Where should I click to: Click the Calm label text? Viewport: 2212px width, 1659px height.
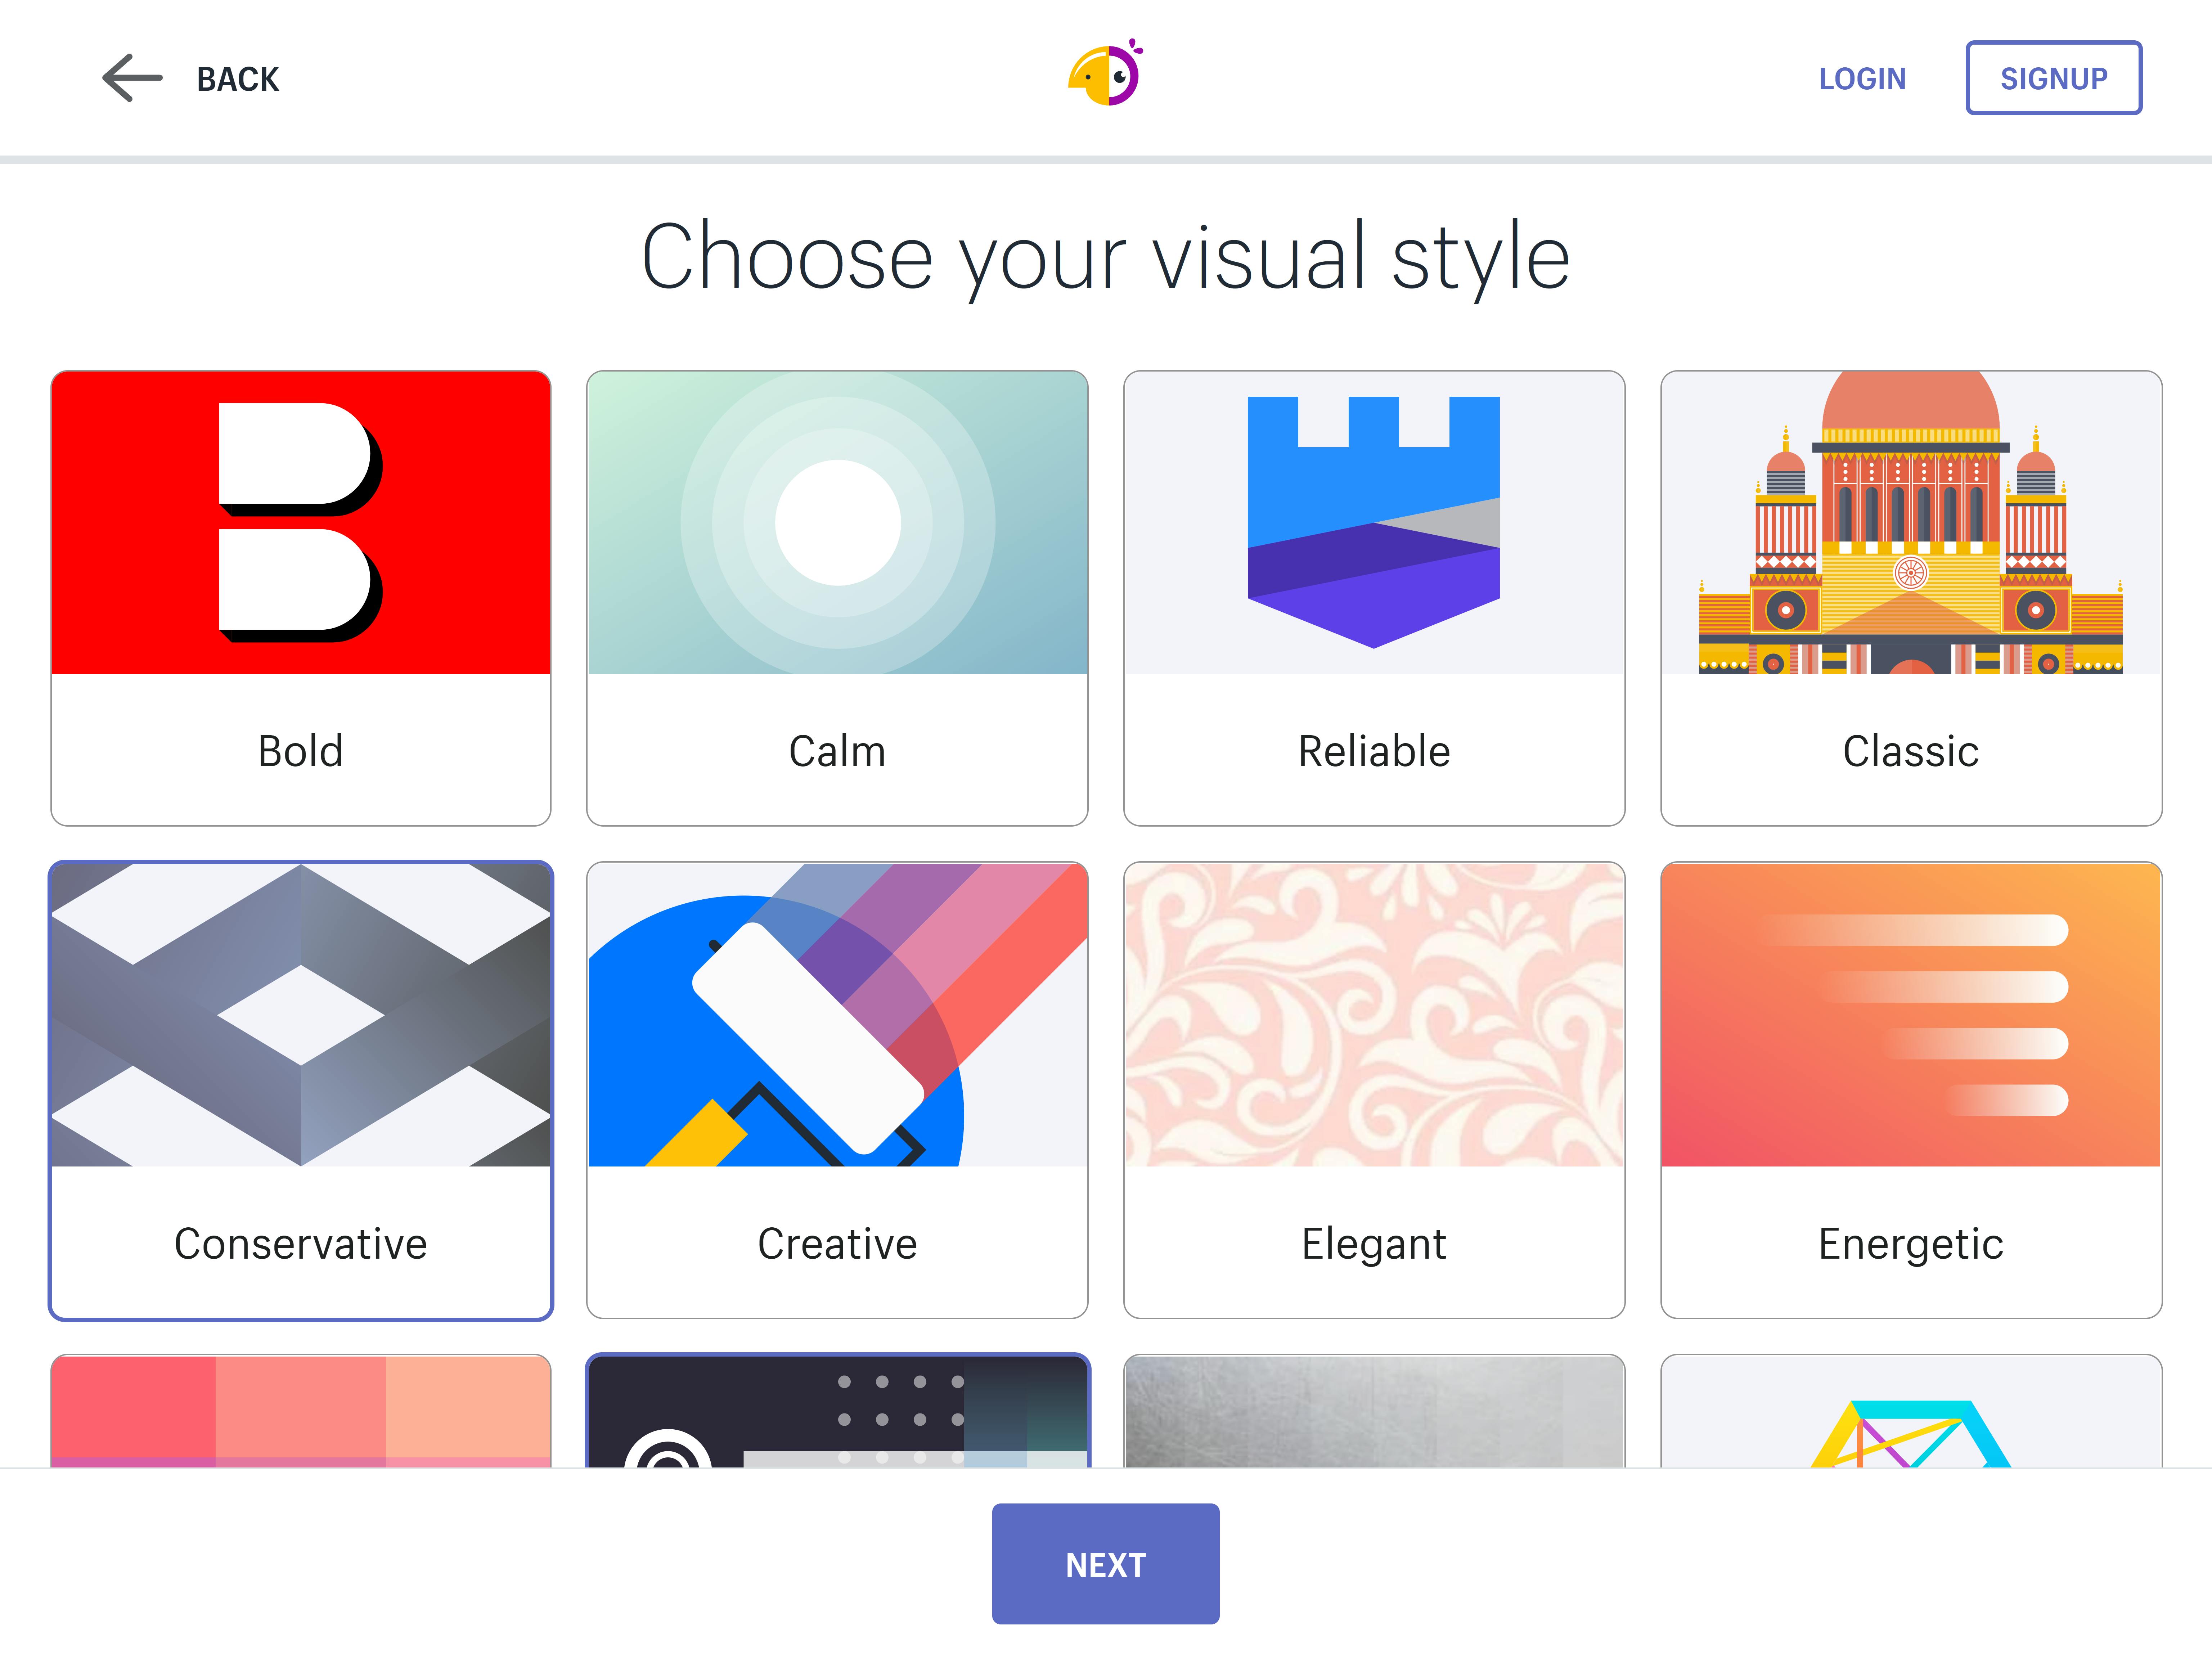tap(837, 751)
